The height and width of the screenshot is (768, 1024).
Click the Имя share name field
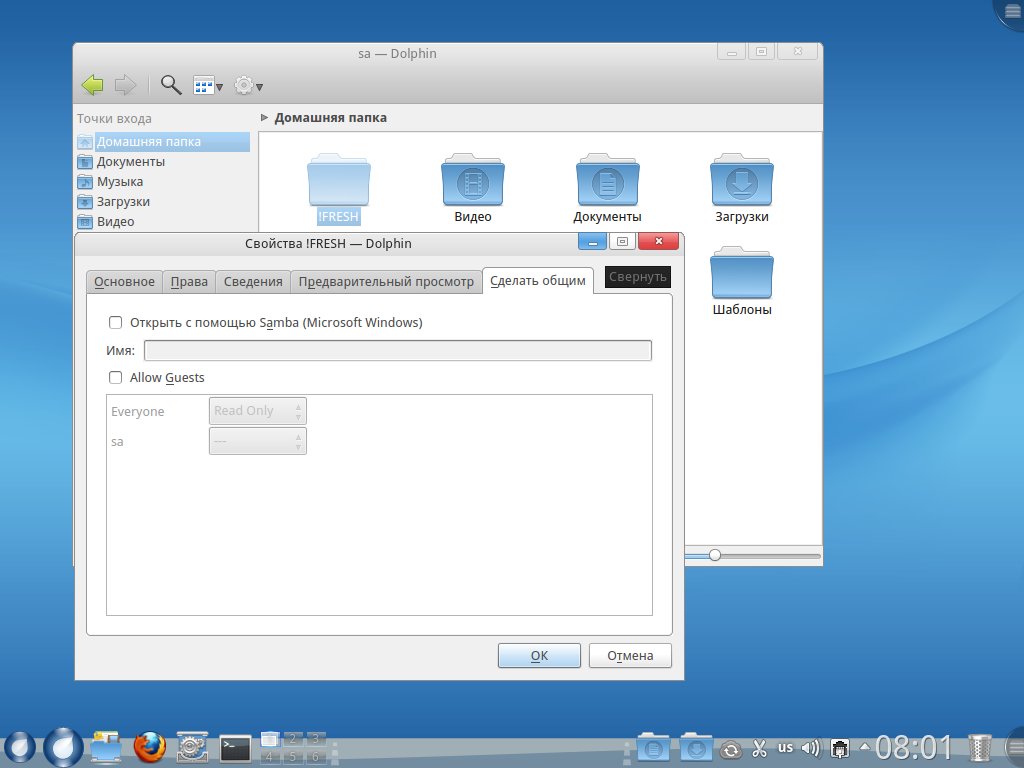397,351
